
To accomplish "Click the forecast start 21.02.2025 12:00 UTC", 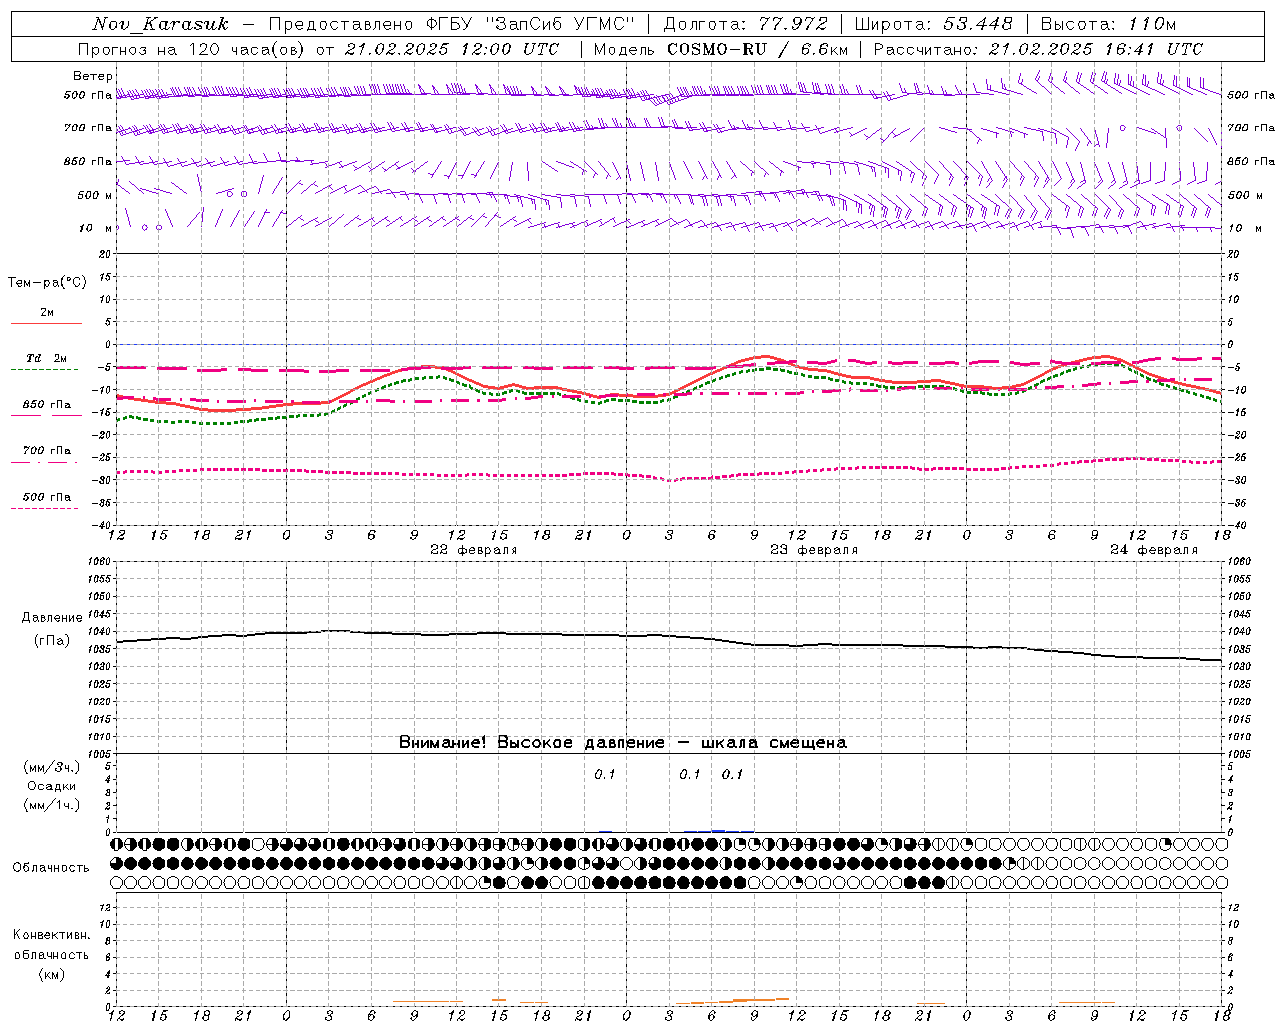I will 452,49.
